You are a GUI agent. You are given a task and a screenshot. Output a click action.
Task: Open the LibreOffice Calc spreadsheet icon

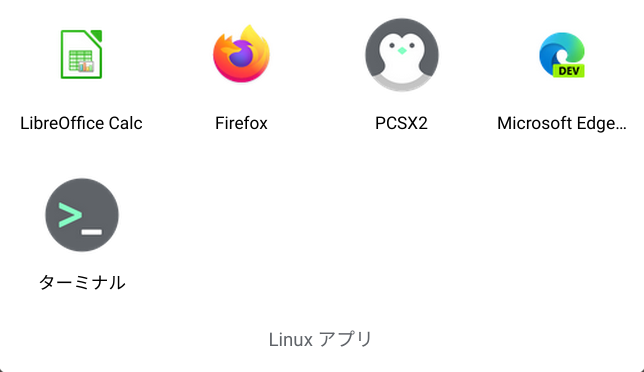pos(81,54)
